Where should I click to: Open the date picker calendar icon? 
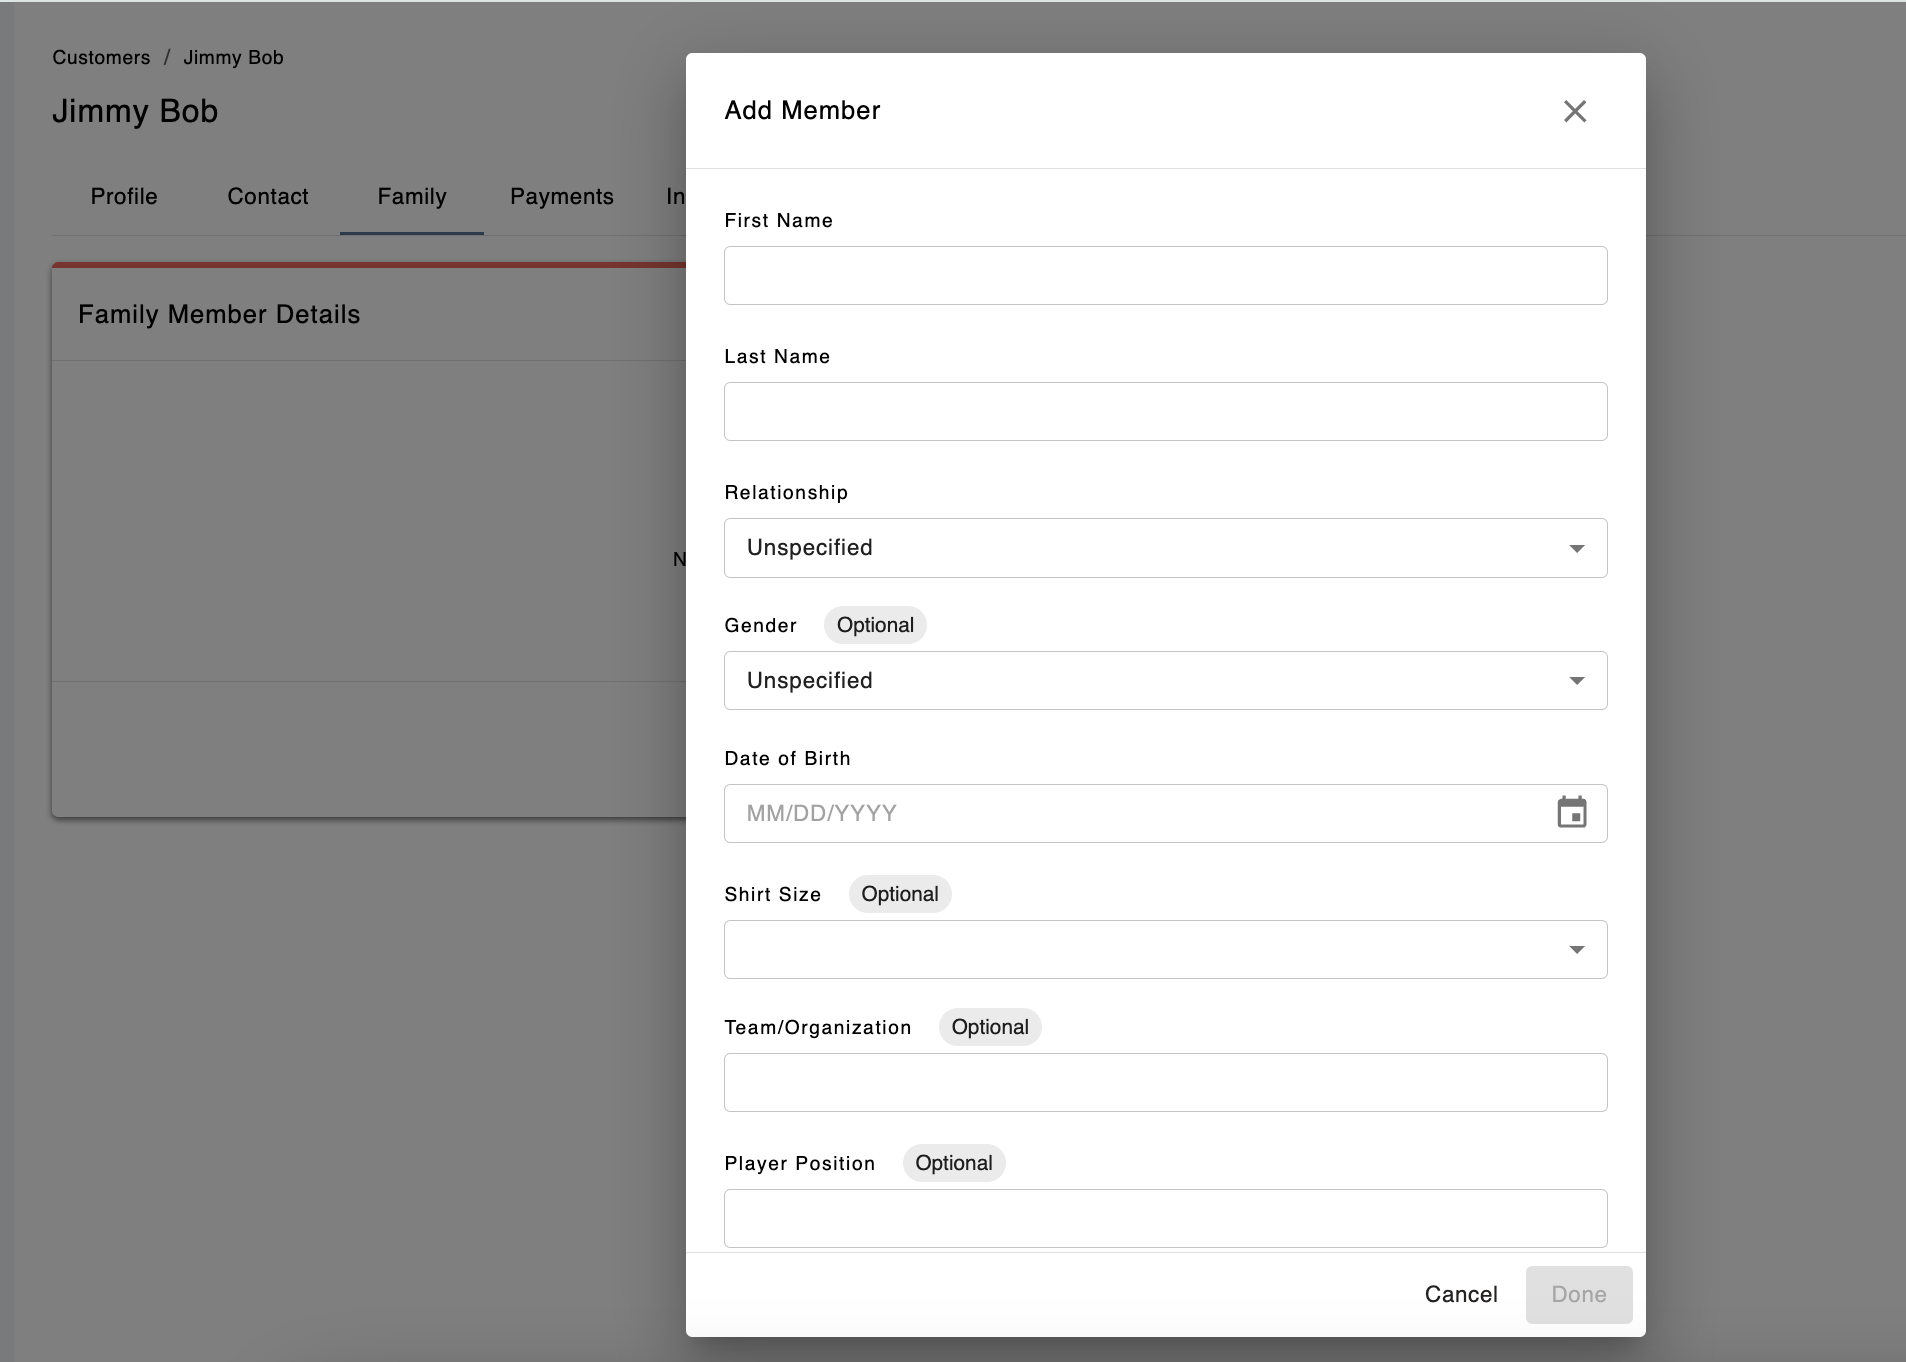[x=1572, y=813]
